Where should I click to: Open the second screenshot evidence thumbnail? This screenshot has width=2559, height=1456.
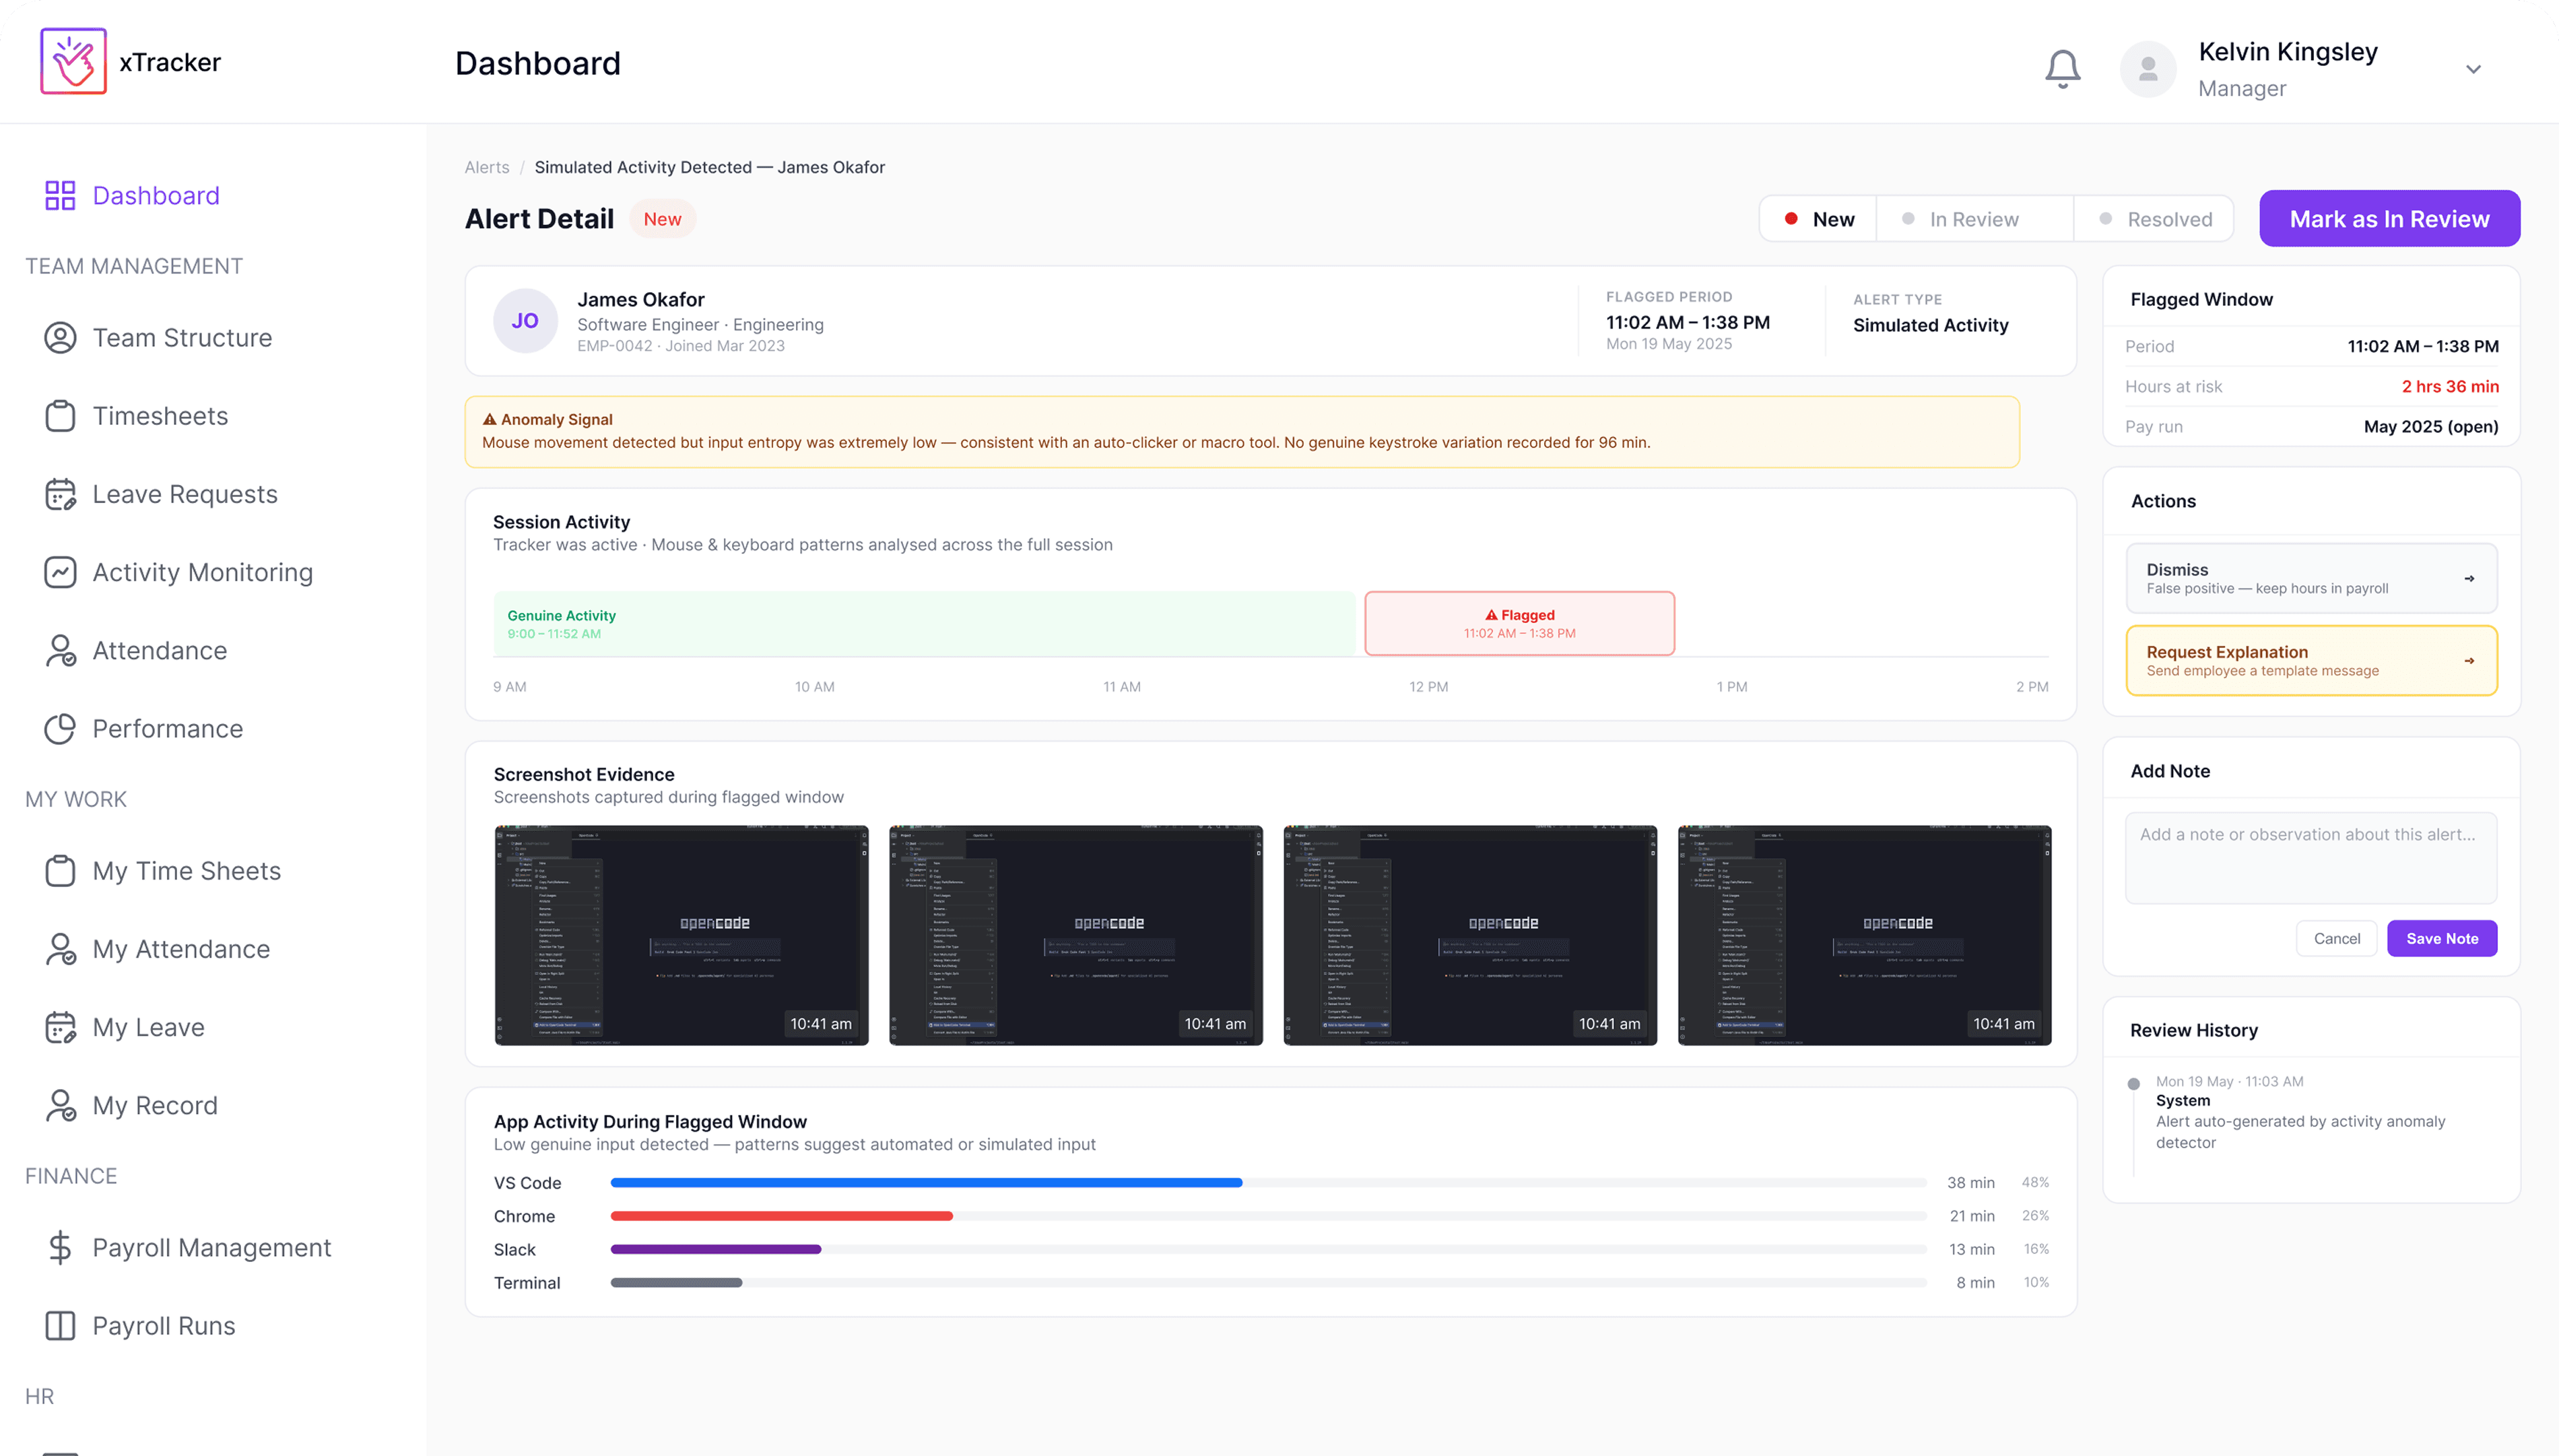1075,935
